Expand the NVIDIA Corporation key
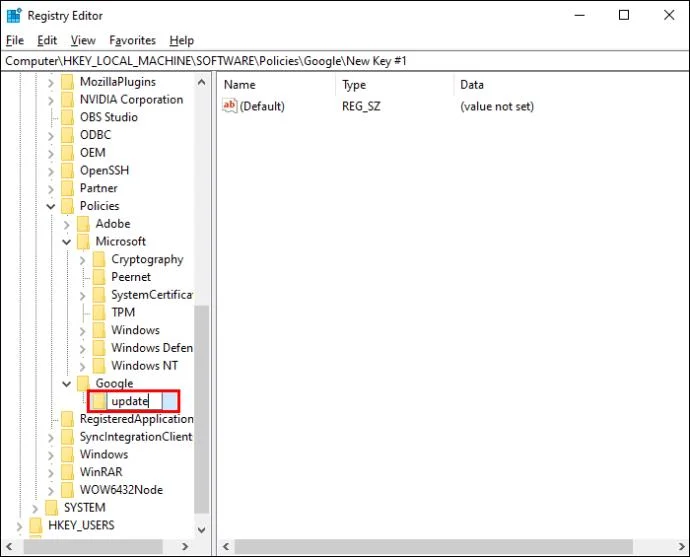 [51, 100]
